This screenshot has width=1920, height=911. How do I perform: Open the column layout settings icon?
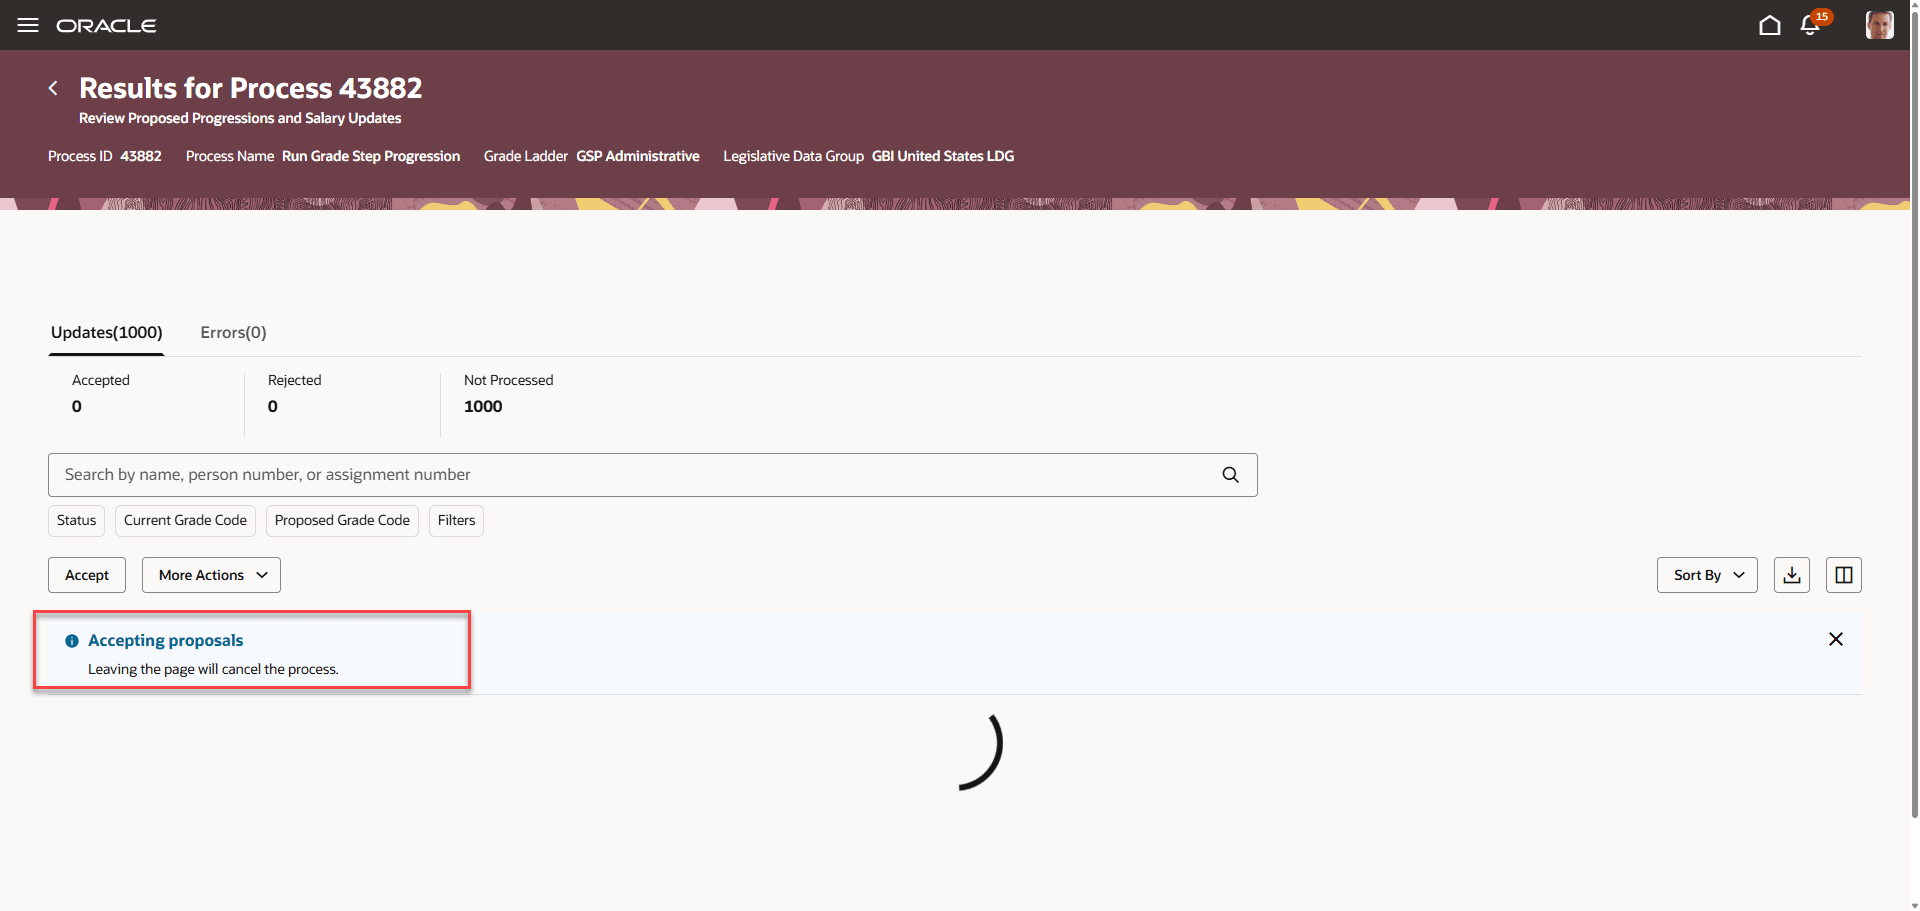click(1844, 575)
